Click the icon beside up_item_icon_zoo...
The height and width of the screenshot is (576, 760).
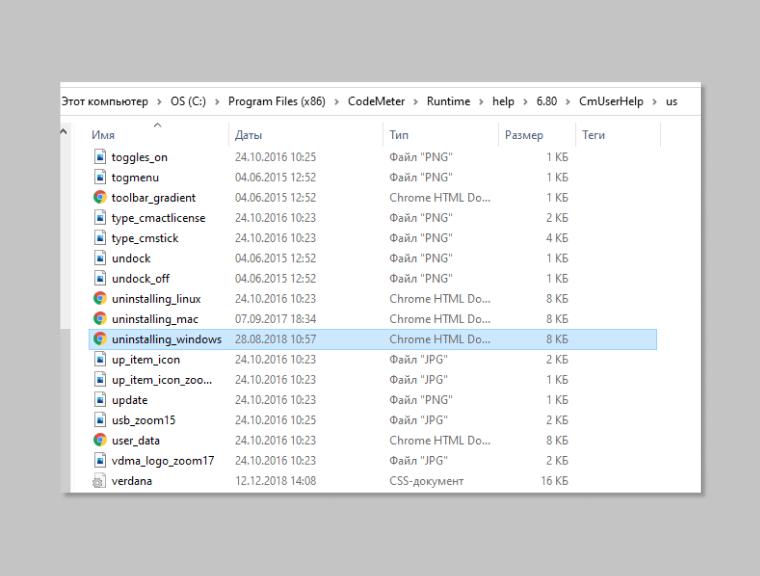tap(99, 379)
